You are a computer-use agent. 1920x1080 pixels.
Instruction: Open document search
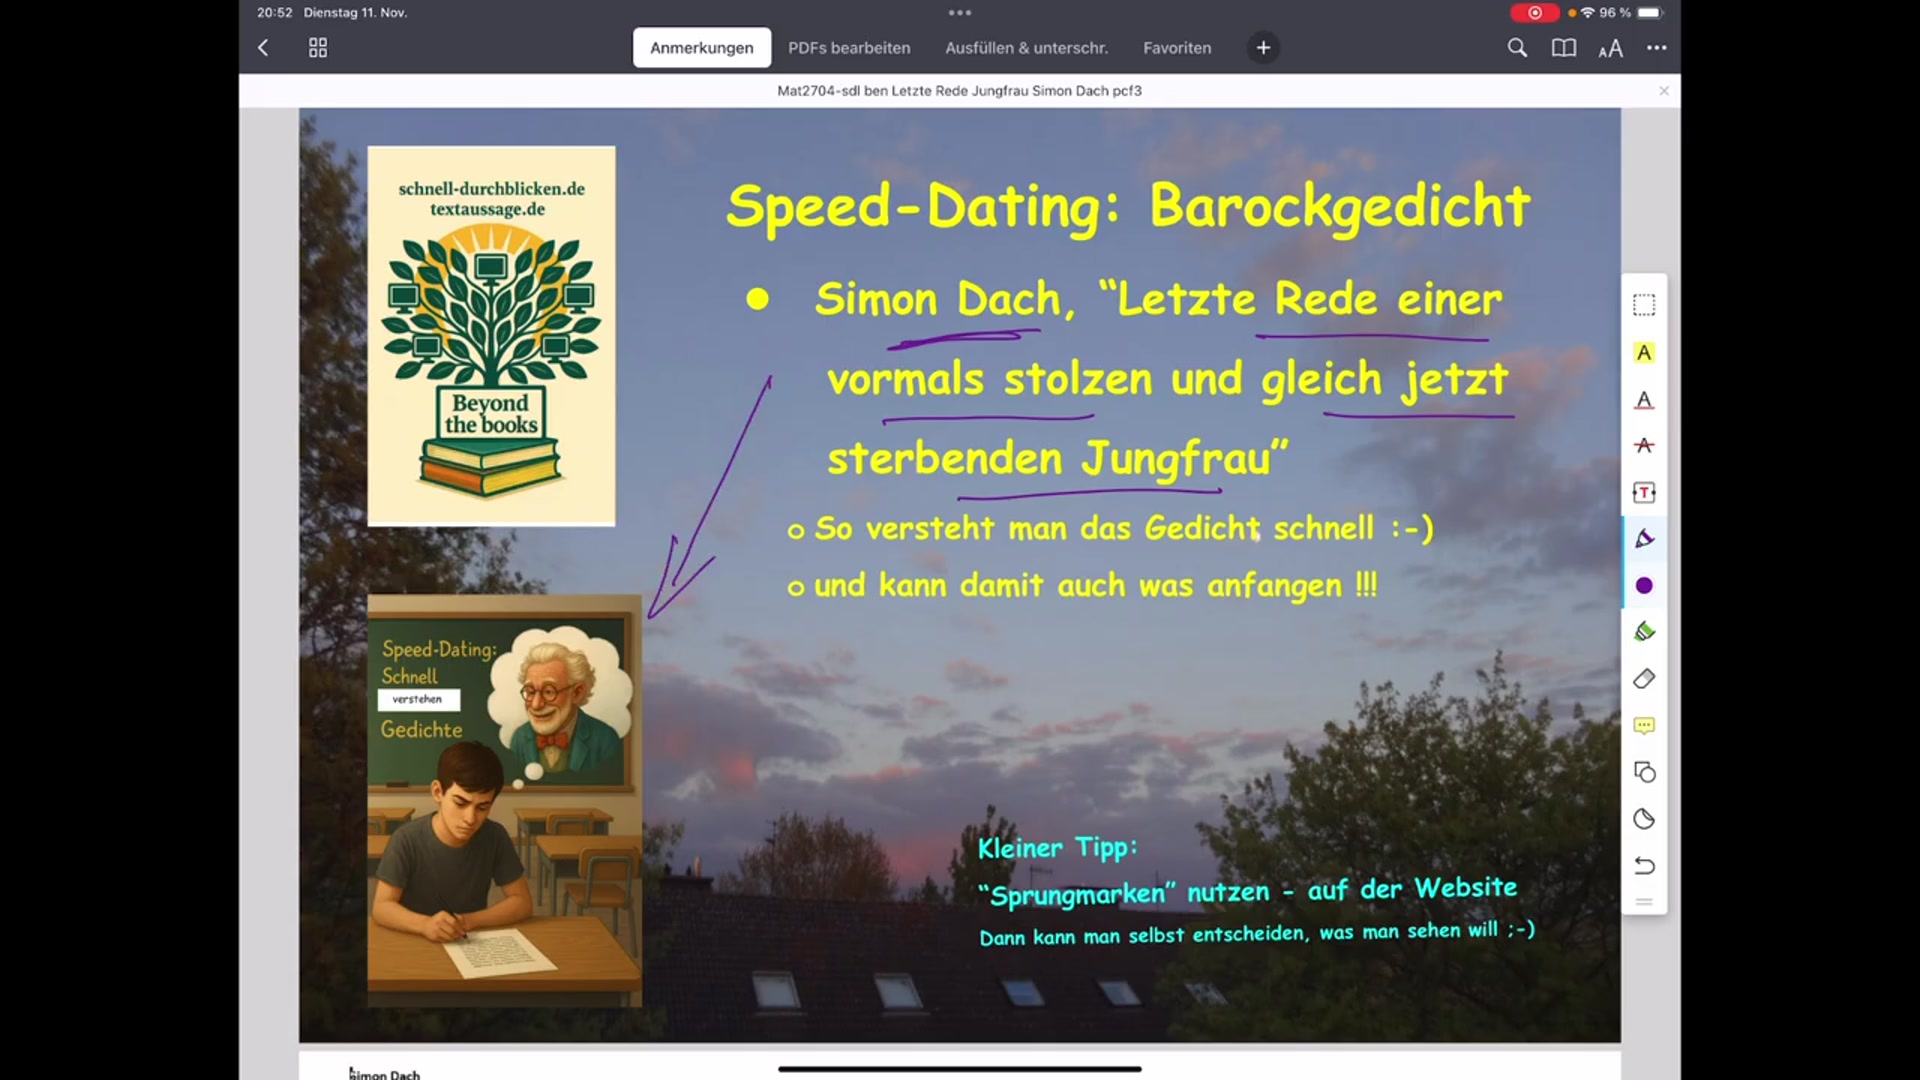coord(1516,47)
